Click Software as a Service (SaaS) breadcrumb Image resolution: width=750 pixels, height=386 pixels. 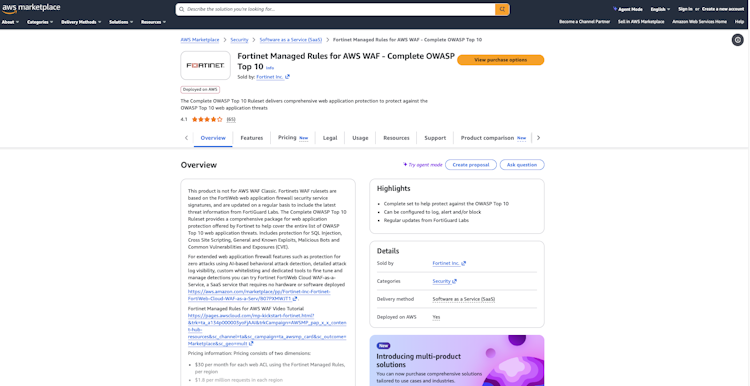(291, 40)
